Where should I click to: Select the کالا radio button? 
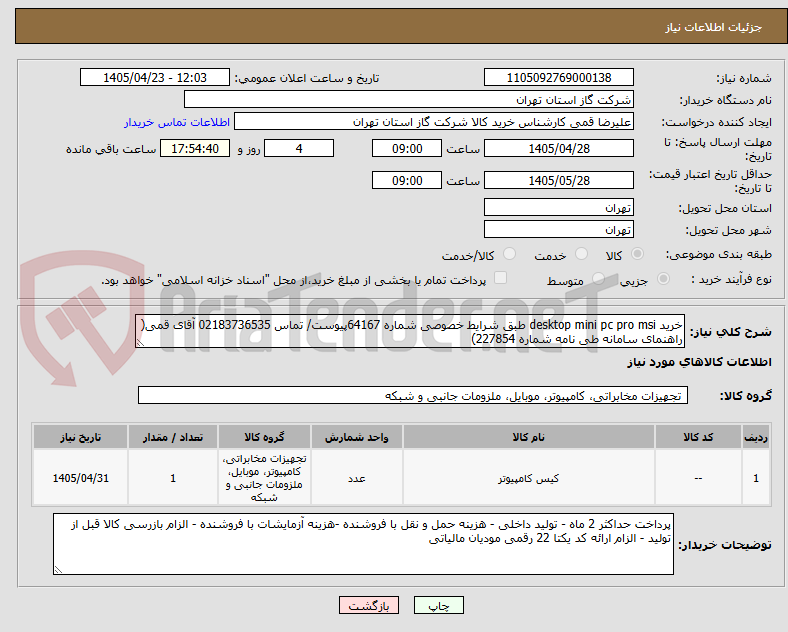click(x=637, y=254)
